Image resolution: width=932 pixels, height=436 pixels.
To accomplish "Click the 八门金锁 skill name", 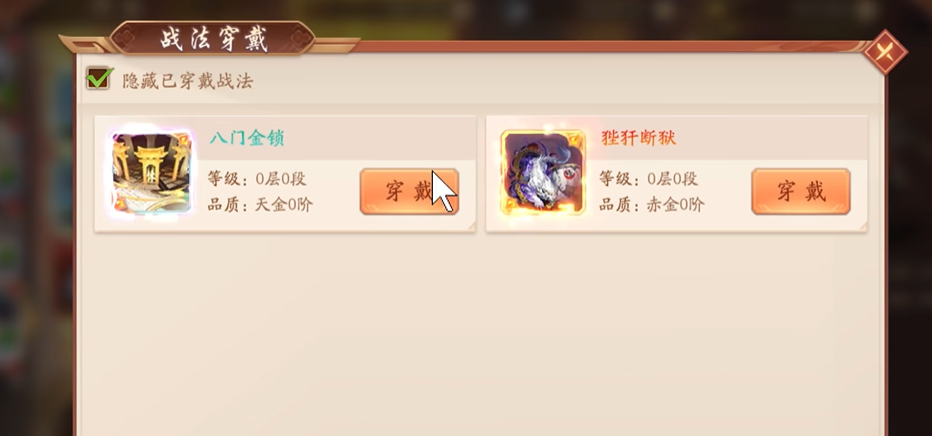I will click(x=247, y=138).
